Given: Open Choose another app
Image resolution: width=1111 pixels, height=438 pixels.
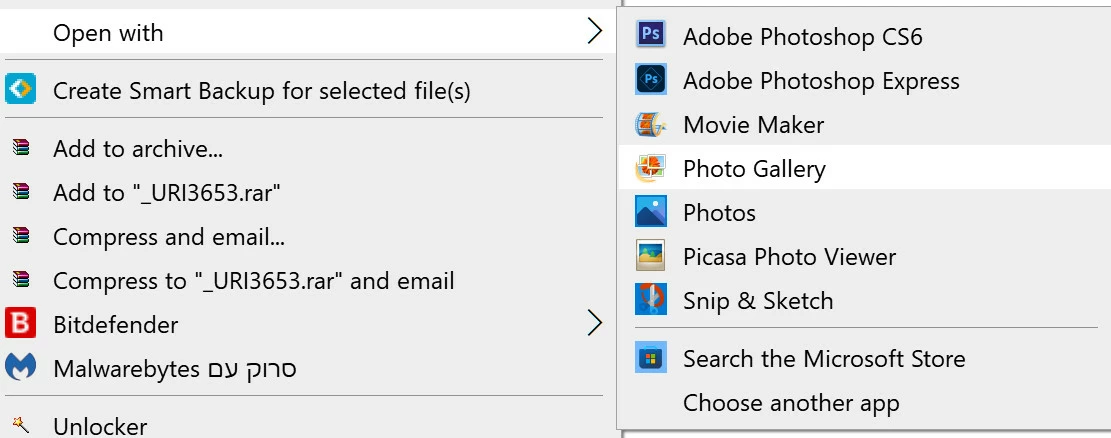Looking at the screenshot, I should point(790,403).
